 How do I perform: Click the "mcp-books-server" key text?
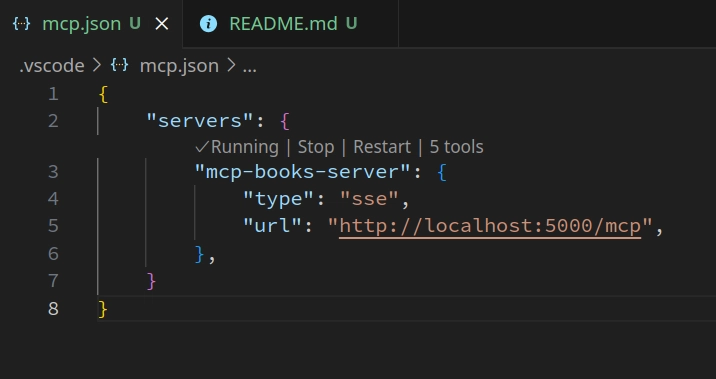pyautogui.click(x=302, y=172)
